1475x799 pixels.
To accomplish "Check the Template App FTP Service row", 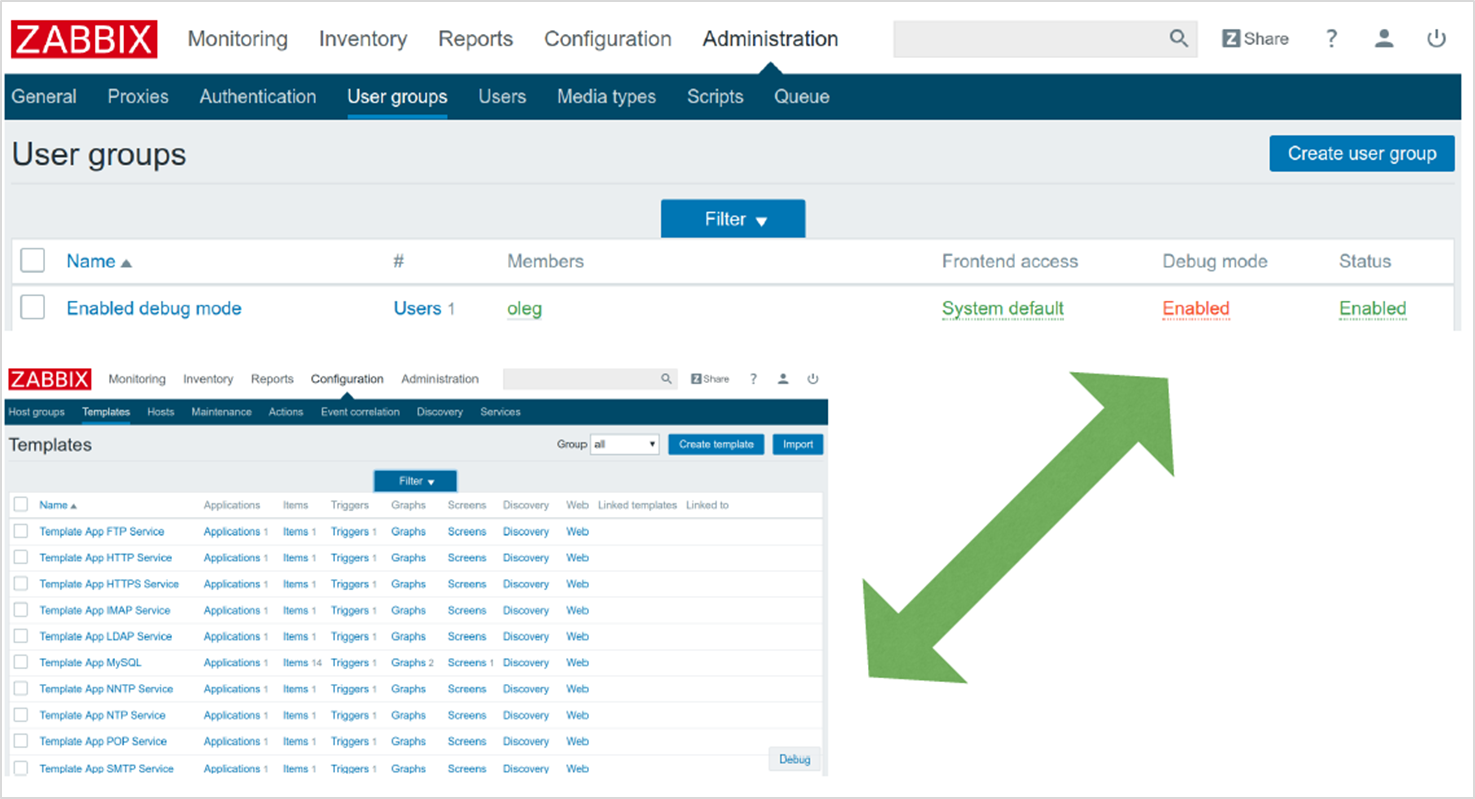I will (21, 531).
